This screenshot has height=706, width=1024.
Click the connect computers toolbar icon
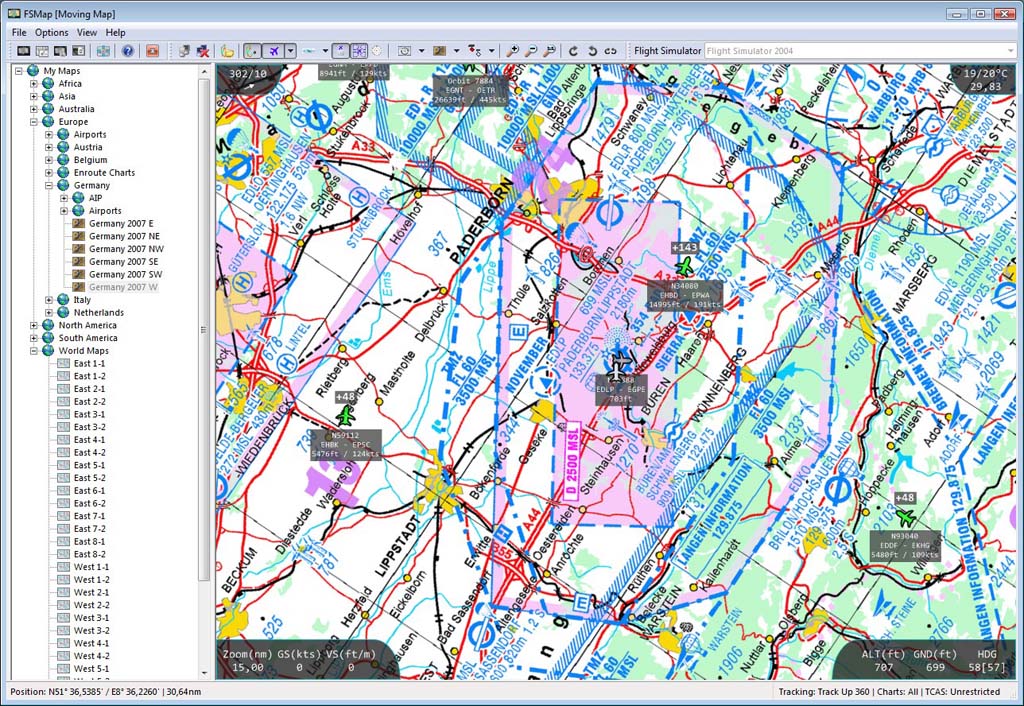(x=184, y=51)
